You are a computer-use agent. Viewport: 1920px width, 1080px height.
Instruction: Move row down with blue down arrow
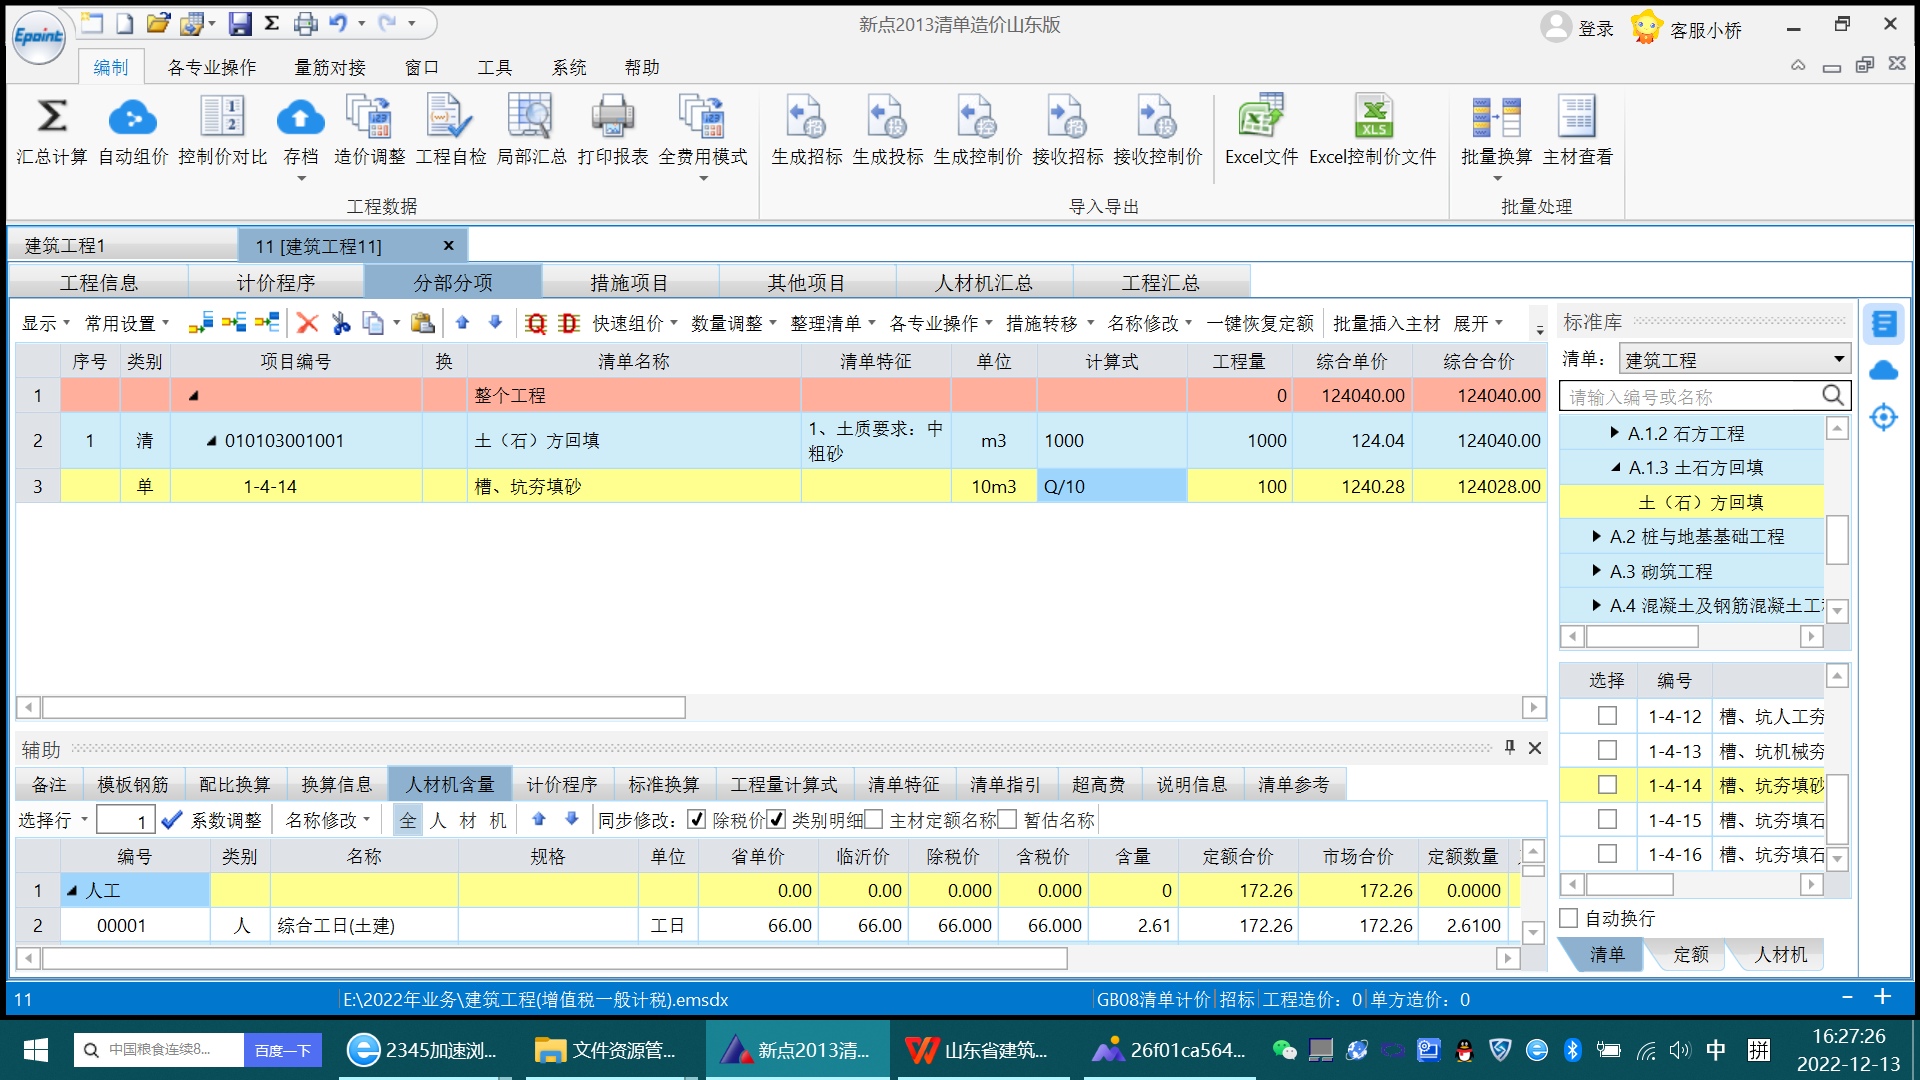tap(495, 322)
